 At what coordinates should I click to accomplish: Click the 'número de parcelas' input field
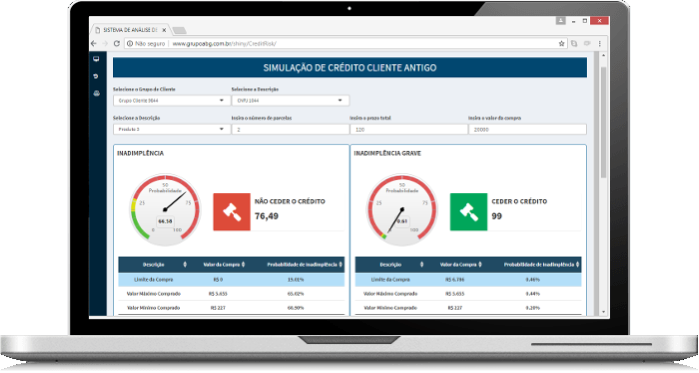[x=290, y=129]
